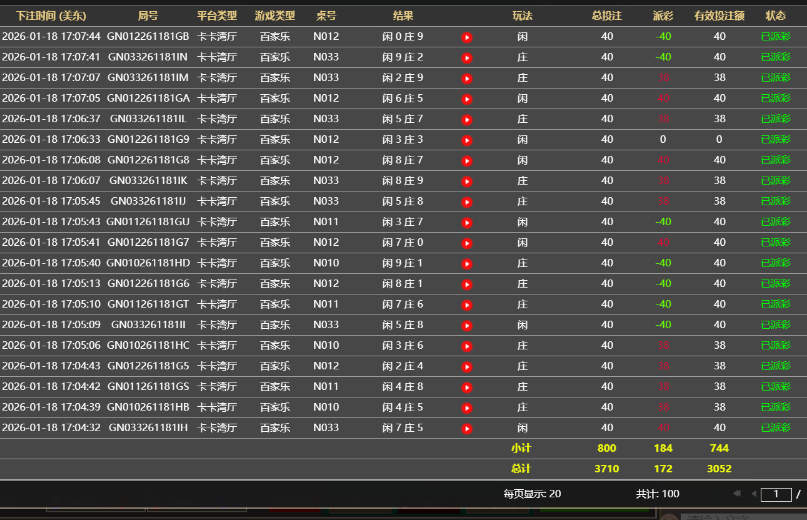Screen dimensions: 807x520
Task: Play replay for round GN033261181IH
Action: 467,428
